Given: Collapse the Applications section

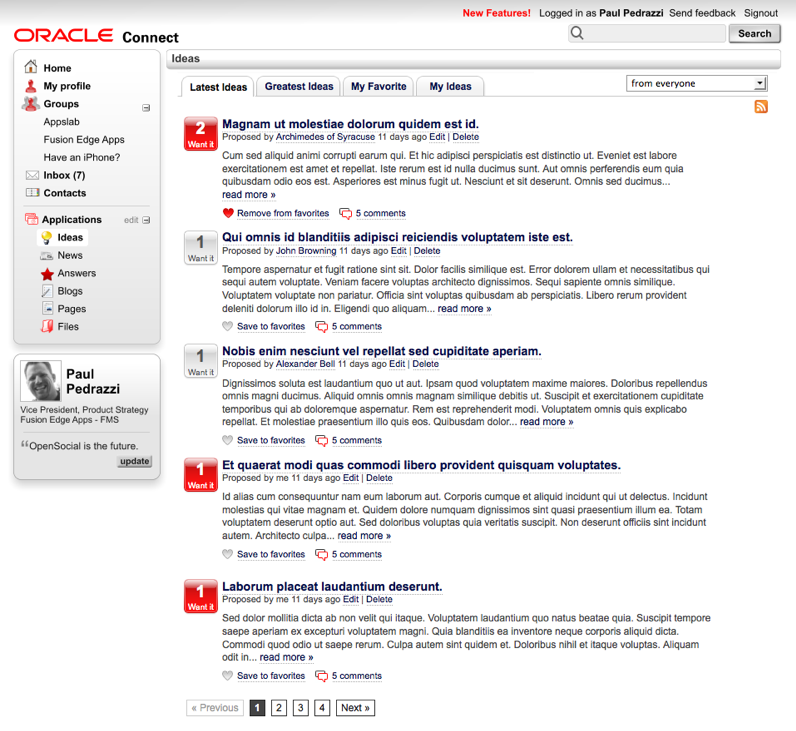Looking at the screenshot, I should pyautogui.click(x=146, y=220).
